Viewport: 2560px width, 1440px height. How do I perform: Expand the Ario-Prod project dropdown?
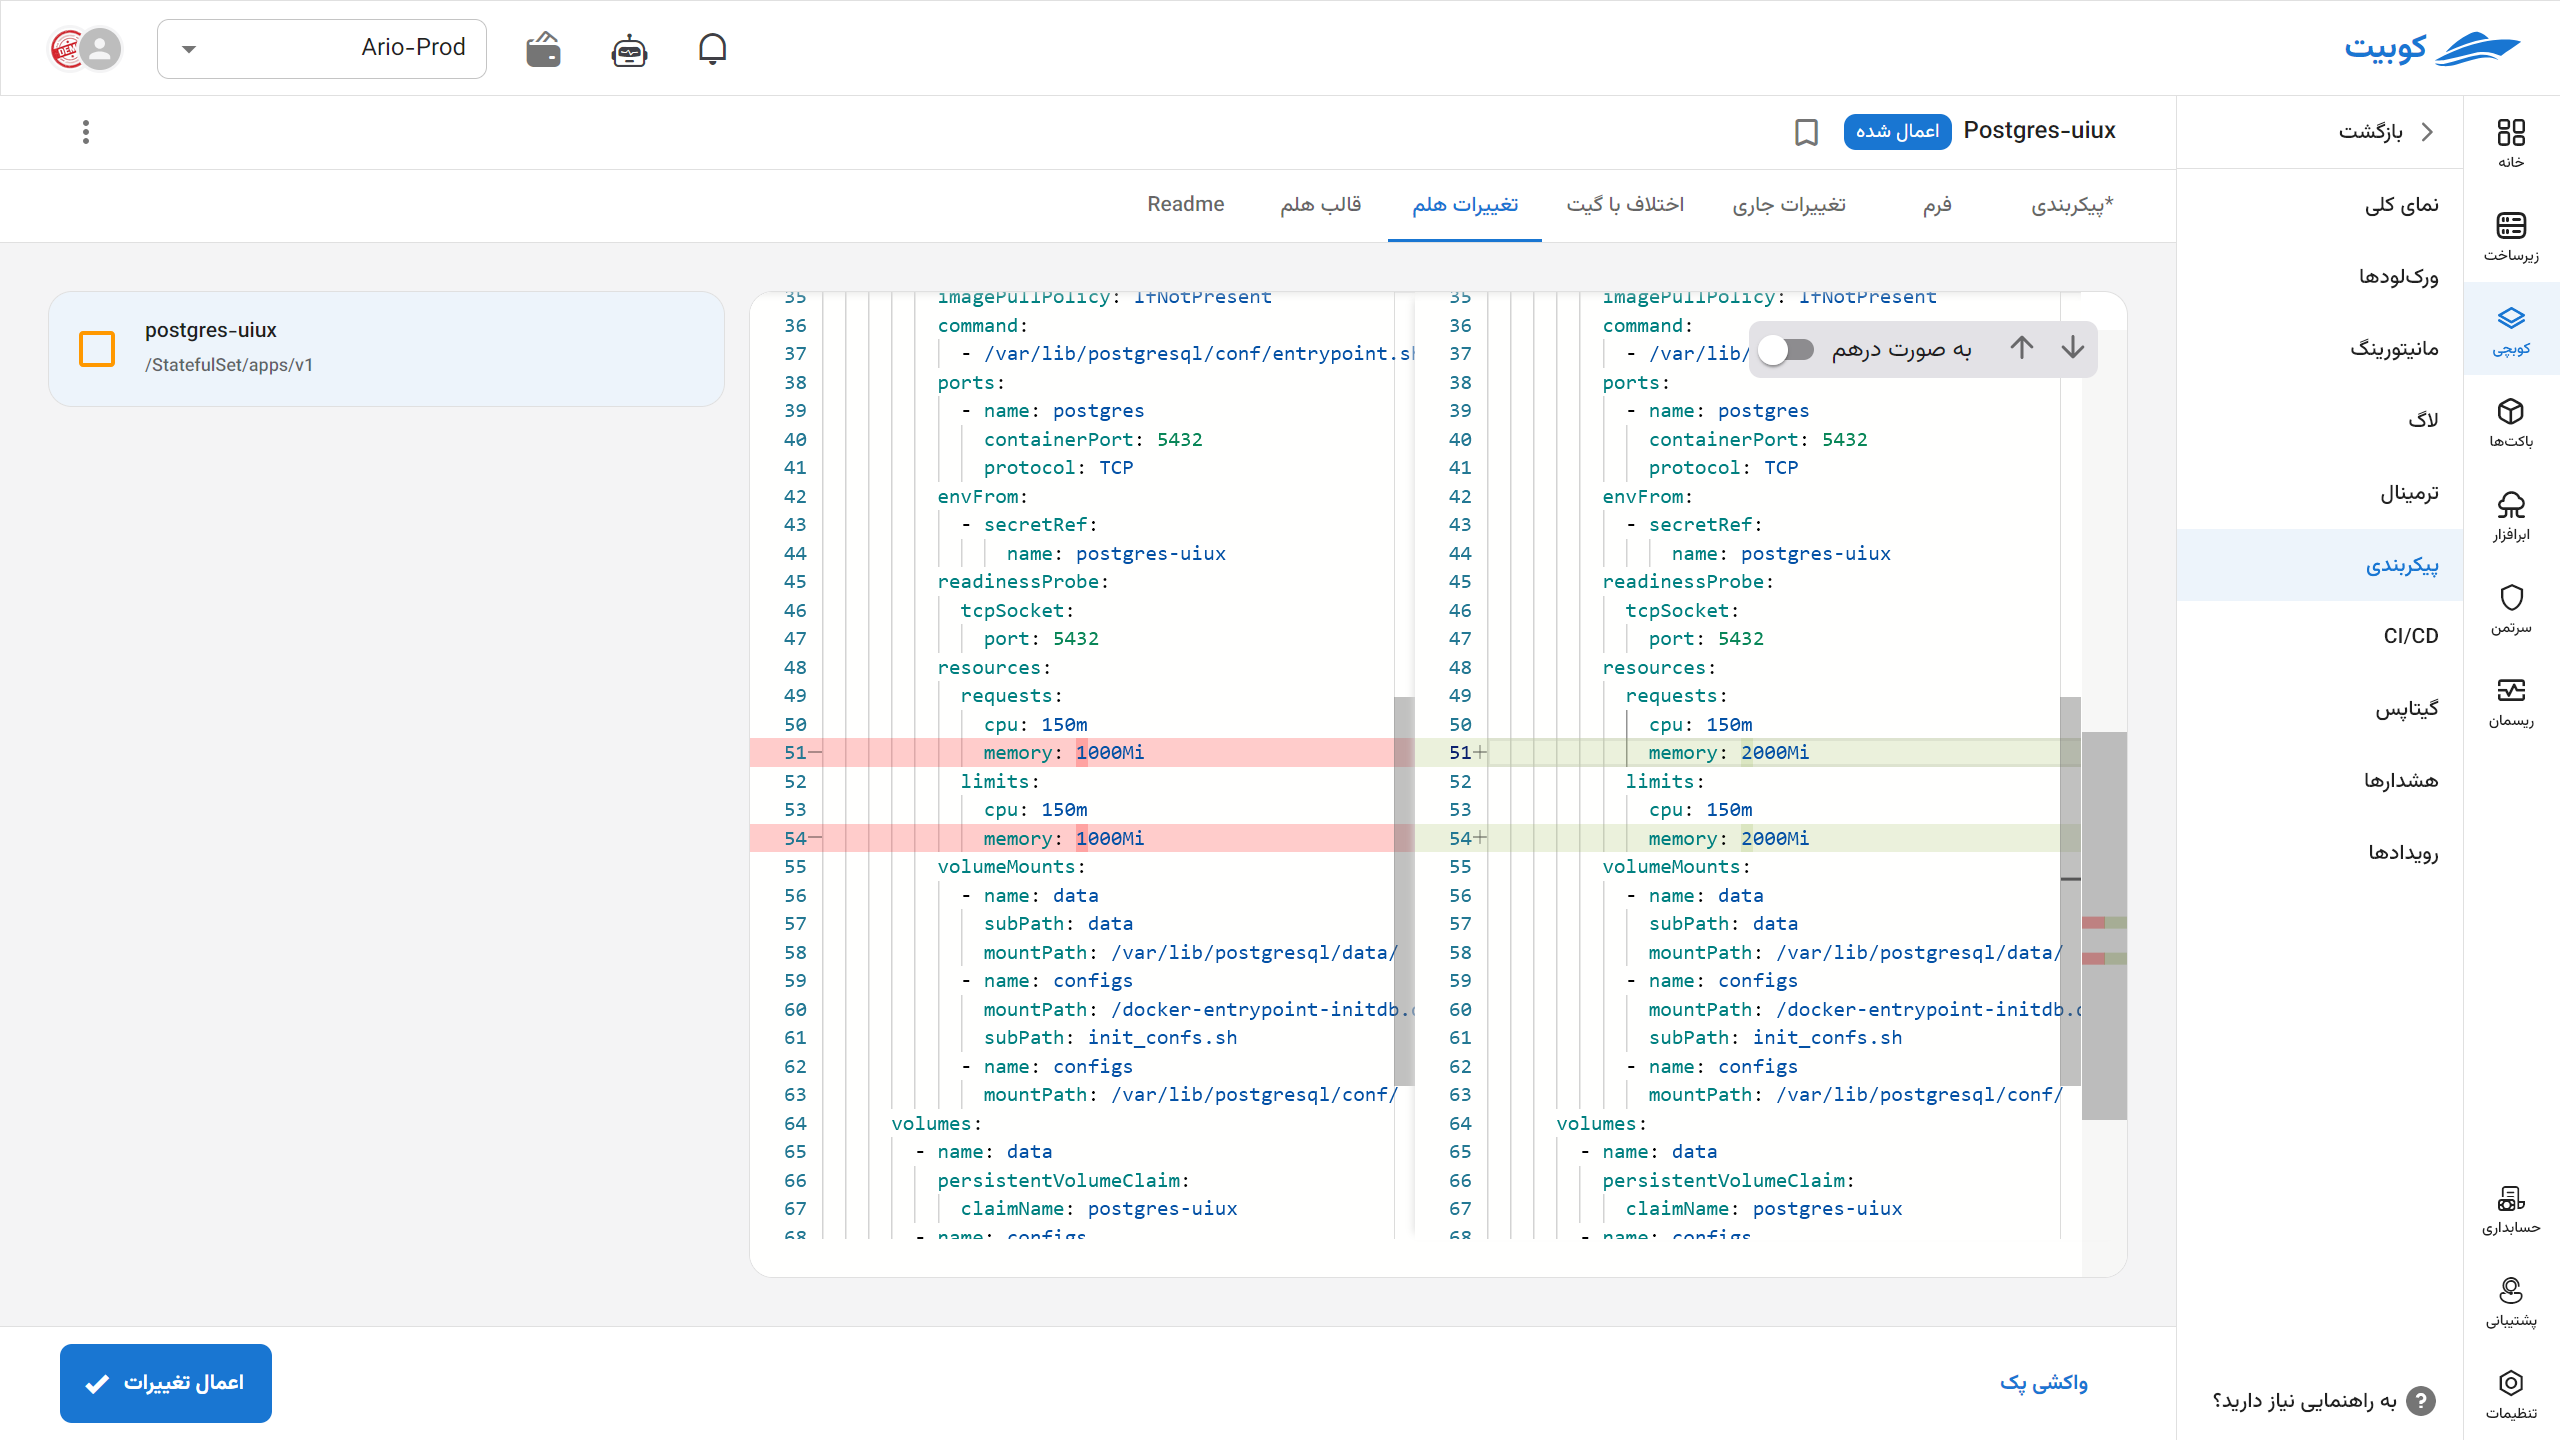pos(322,48)
